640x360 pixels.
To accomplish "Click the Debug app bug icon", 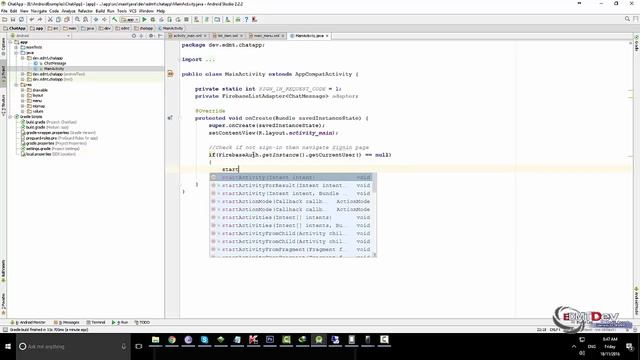I will (153, 20).
